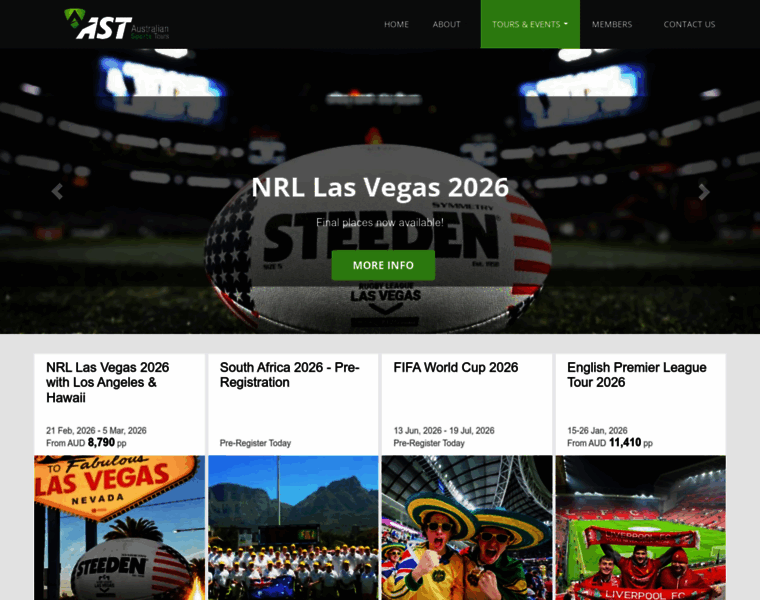Screen dimensions: 760x600
Task: Expand the Tours & Events dropdown
Action: (530, 24)
